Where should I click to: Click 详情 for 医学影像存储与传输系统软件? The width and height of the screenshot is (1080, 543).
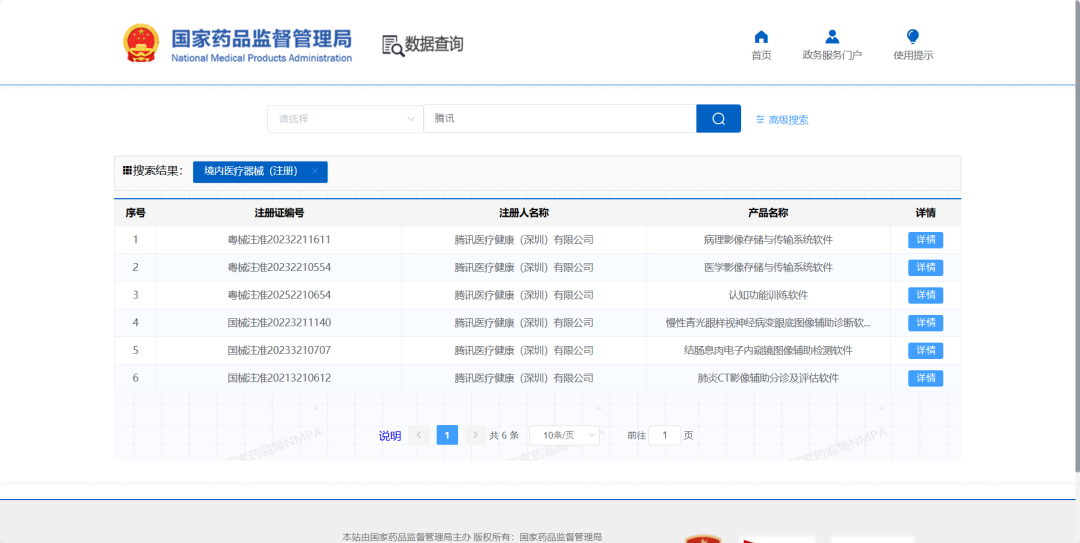click(925, 267)
